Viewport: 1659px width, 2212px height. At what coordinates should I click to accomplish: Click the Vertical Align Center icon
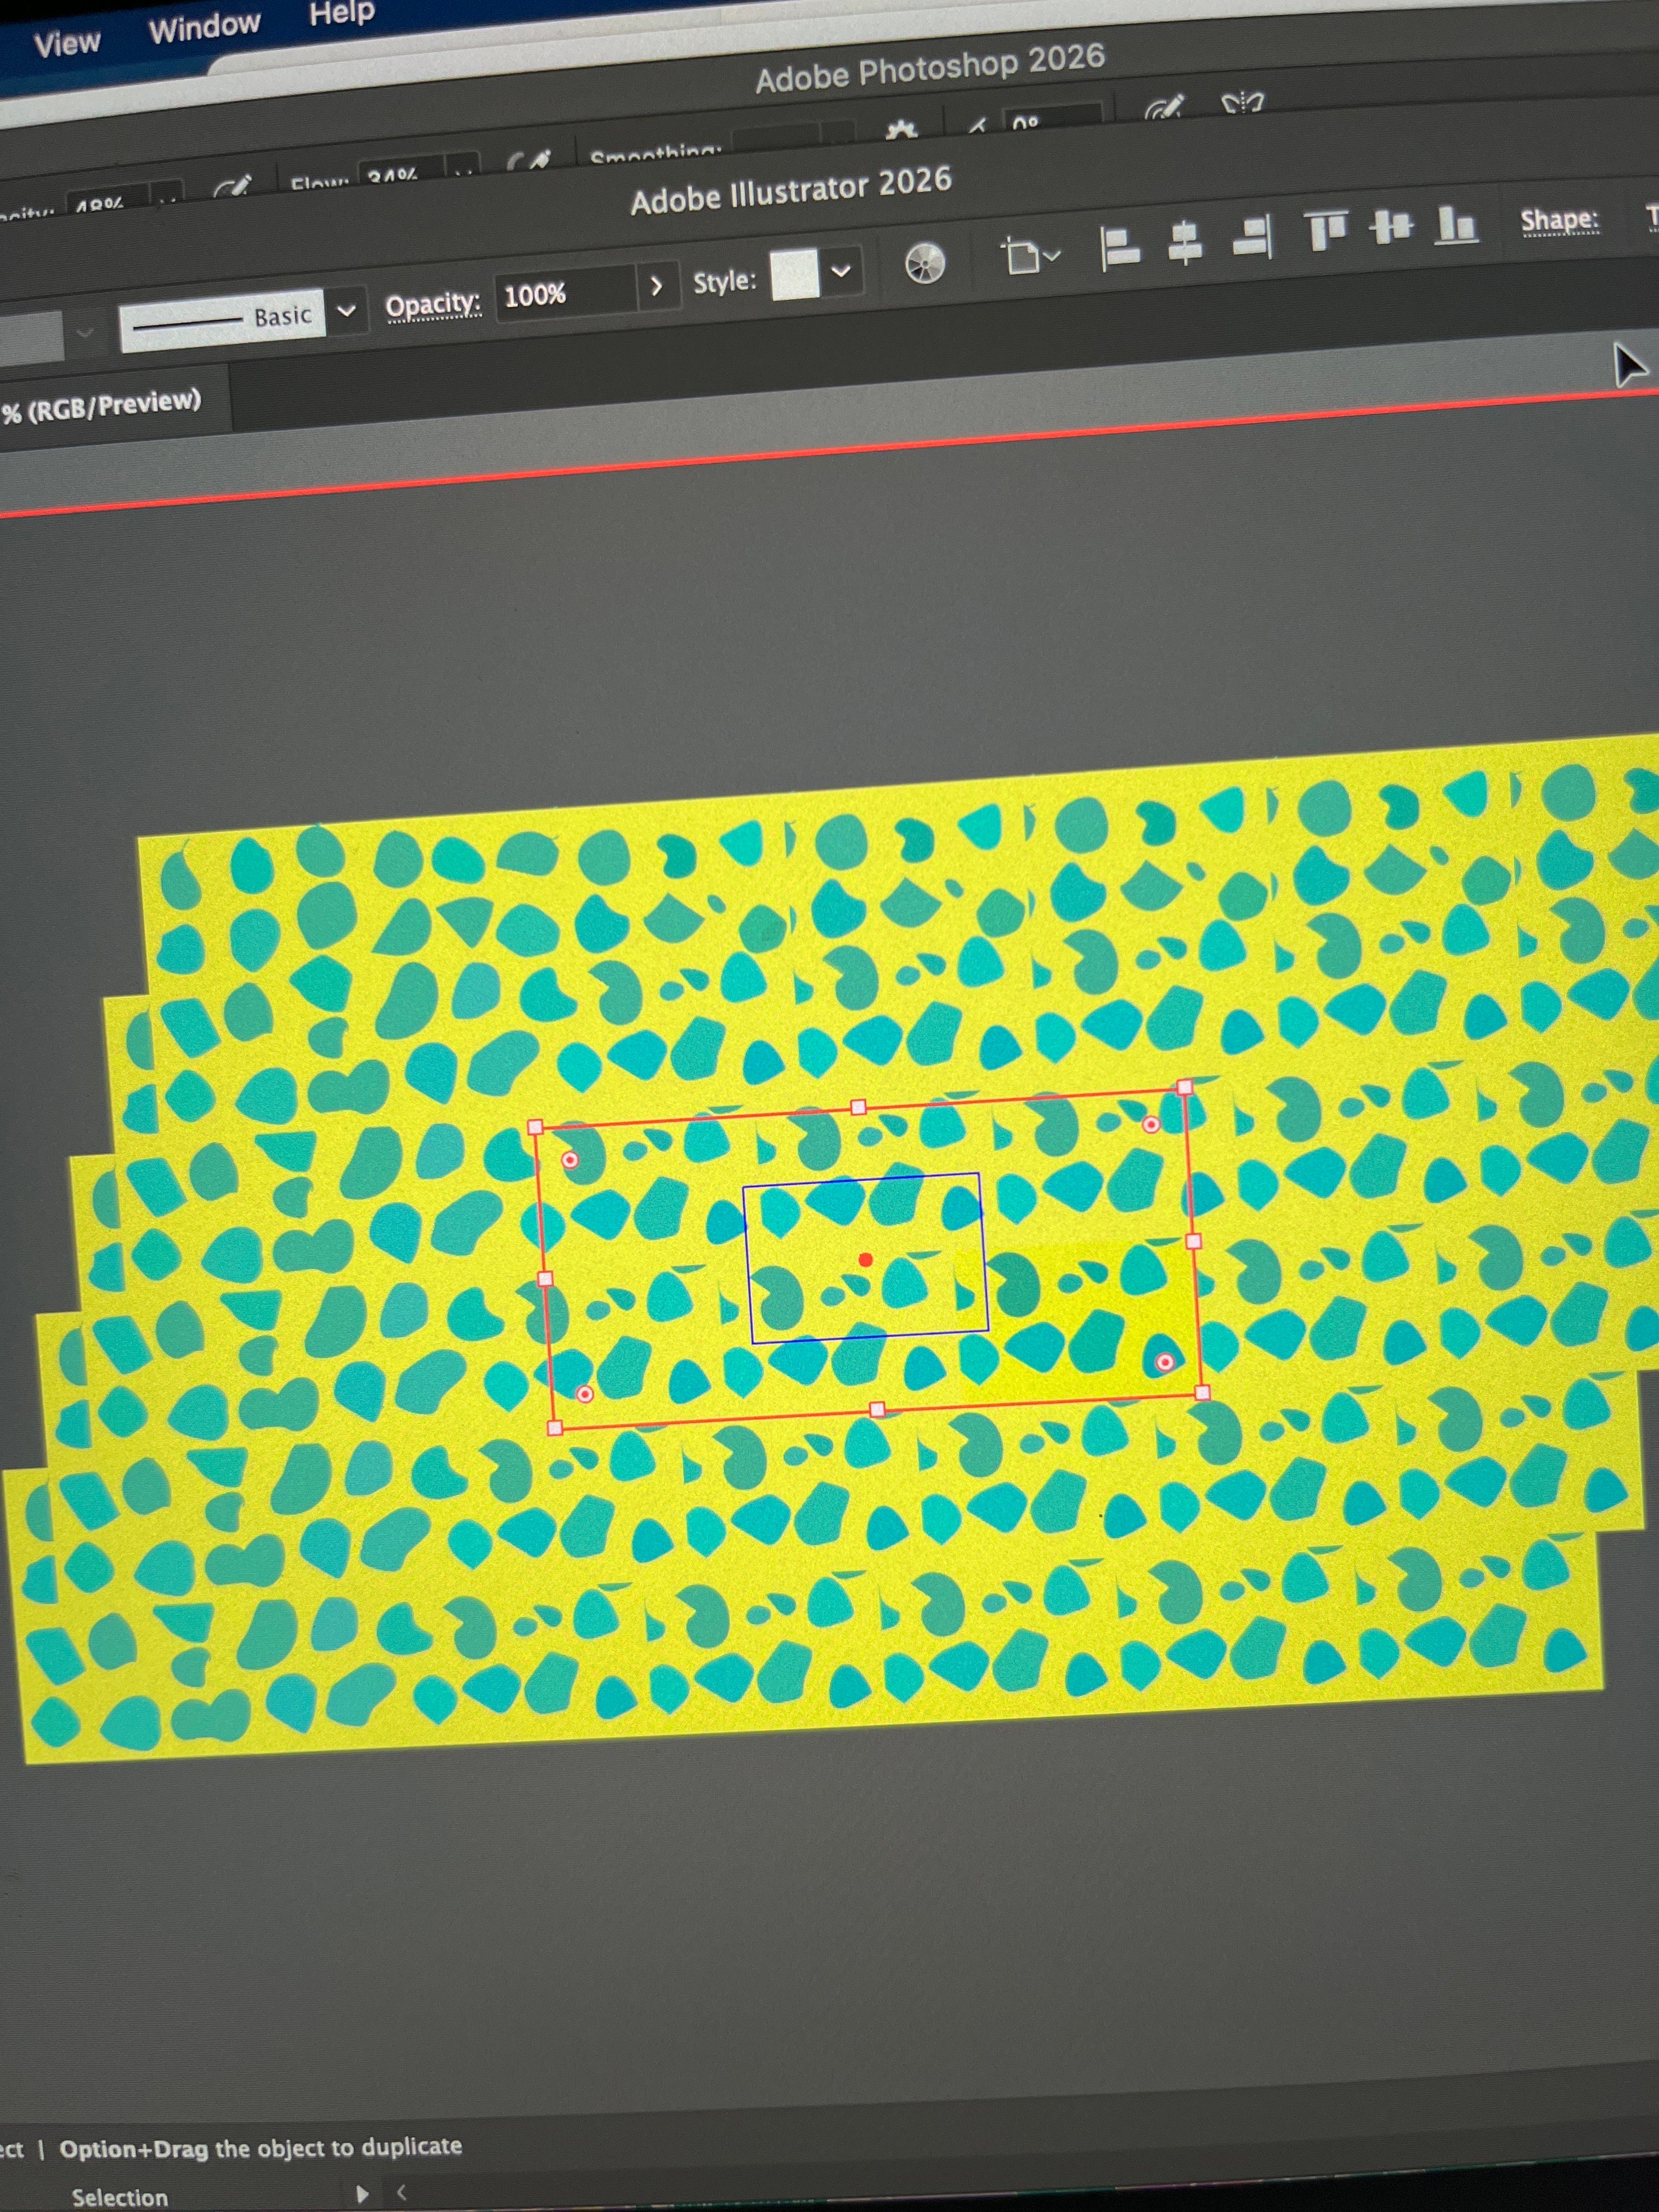click(x=1391, y=227)
